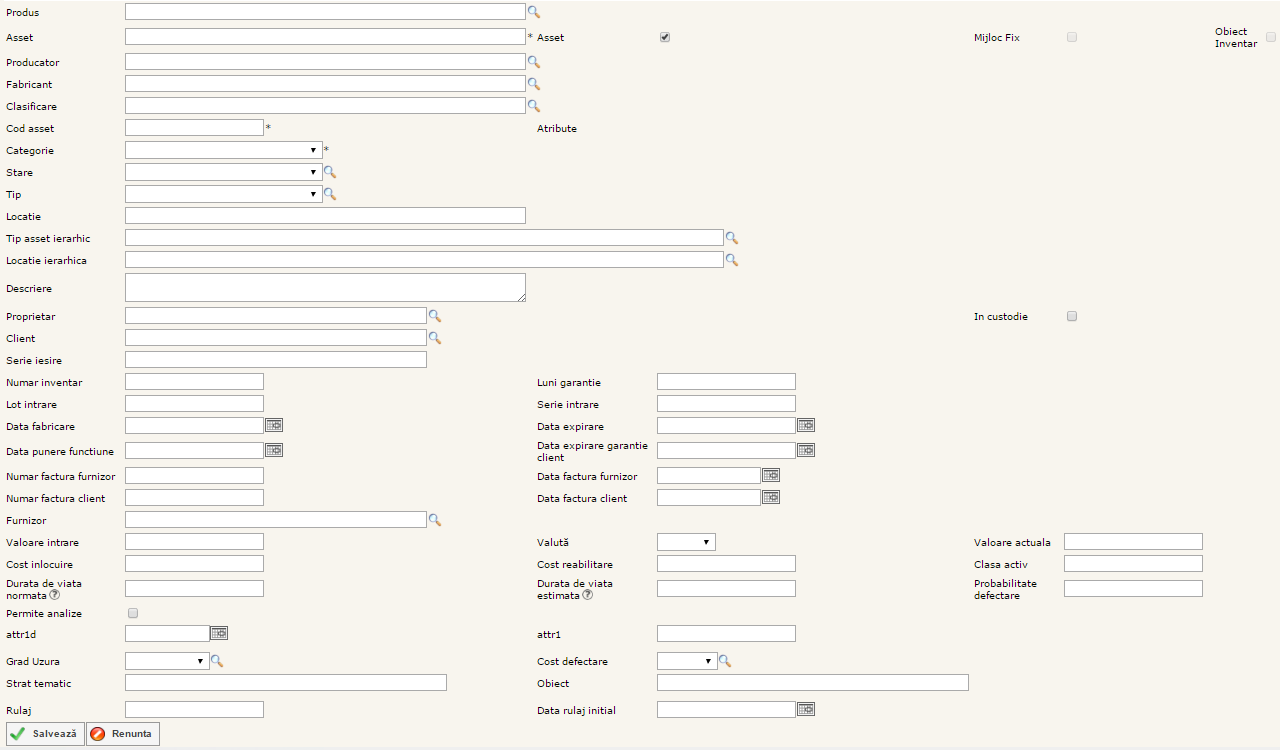
Task: Click magnifier icon beside Clasificare field
Action: coord(533,106)
